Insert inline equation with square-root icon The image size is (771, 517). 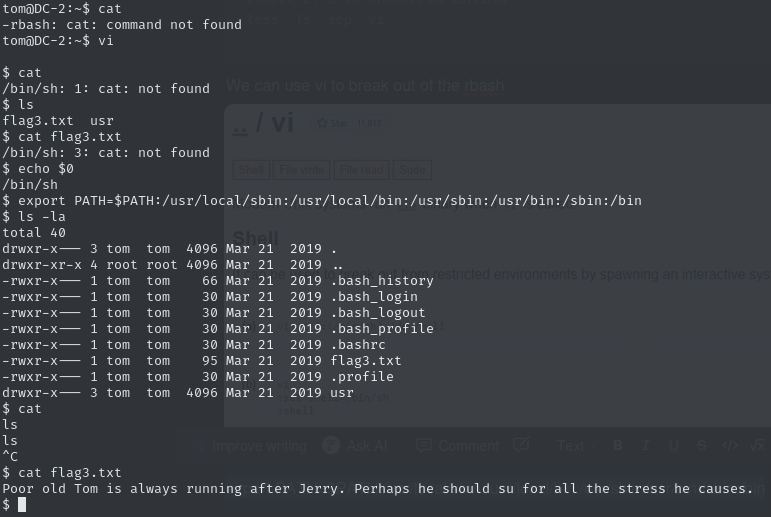pyautogui.click(x=758, y=446)
